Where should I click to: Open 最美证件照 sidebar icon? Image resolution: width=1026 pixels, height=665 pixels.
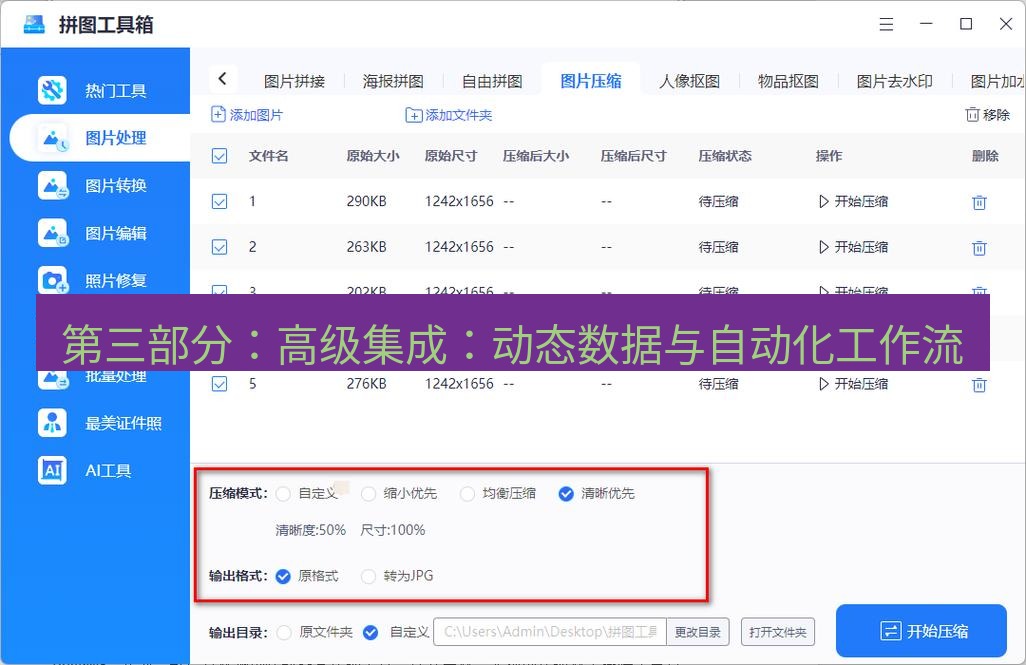tap(52, 423)
